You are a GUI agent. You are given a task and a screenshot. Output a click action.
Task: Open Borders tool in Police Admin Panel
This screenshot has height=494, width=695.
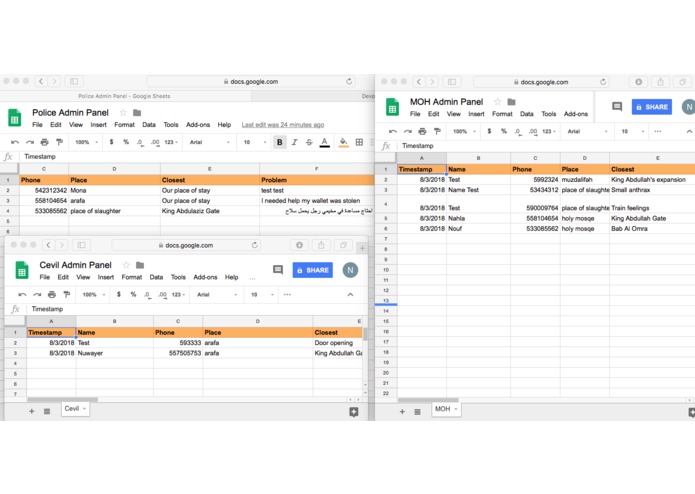click(359, 142)
